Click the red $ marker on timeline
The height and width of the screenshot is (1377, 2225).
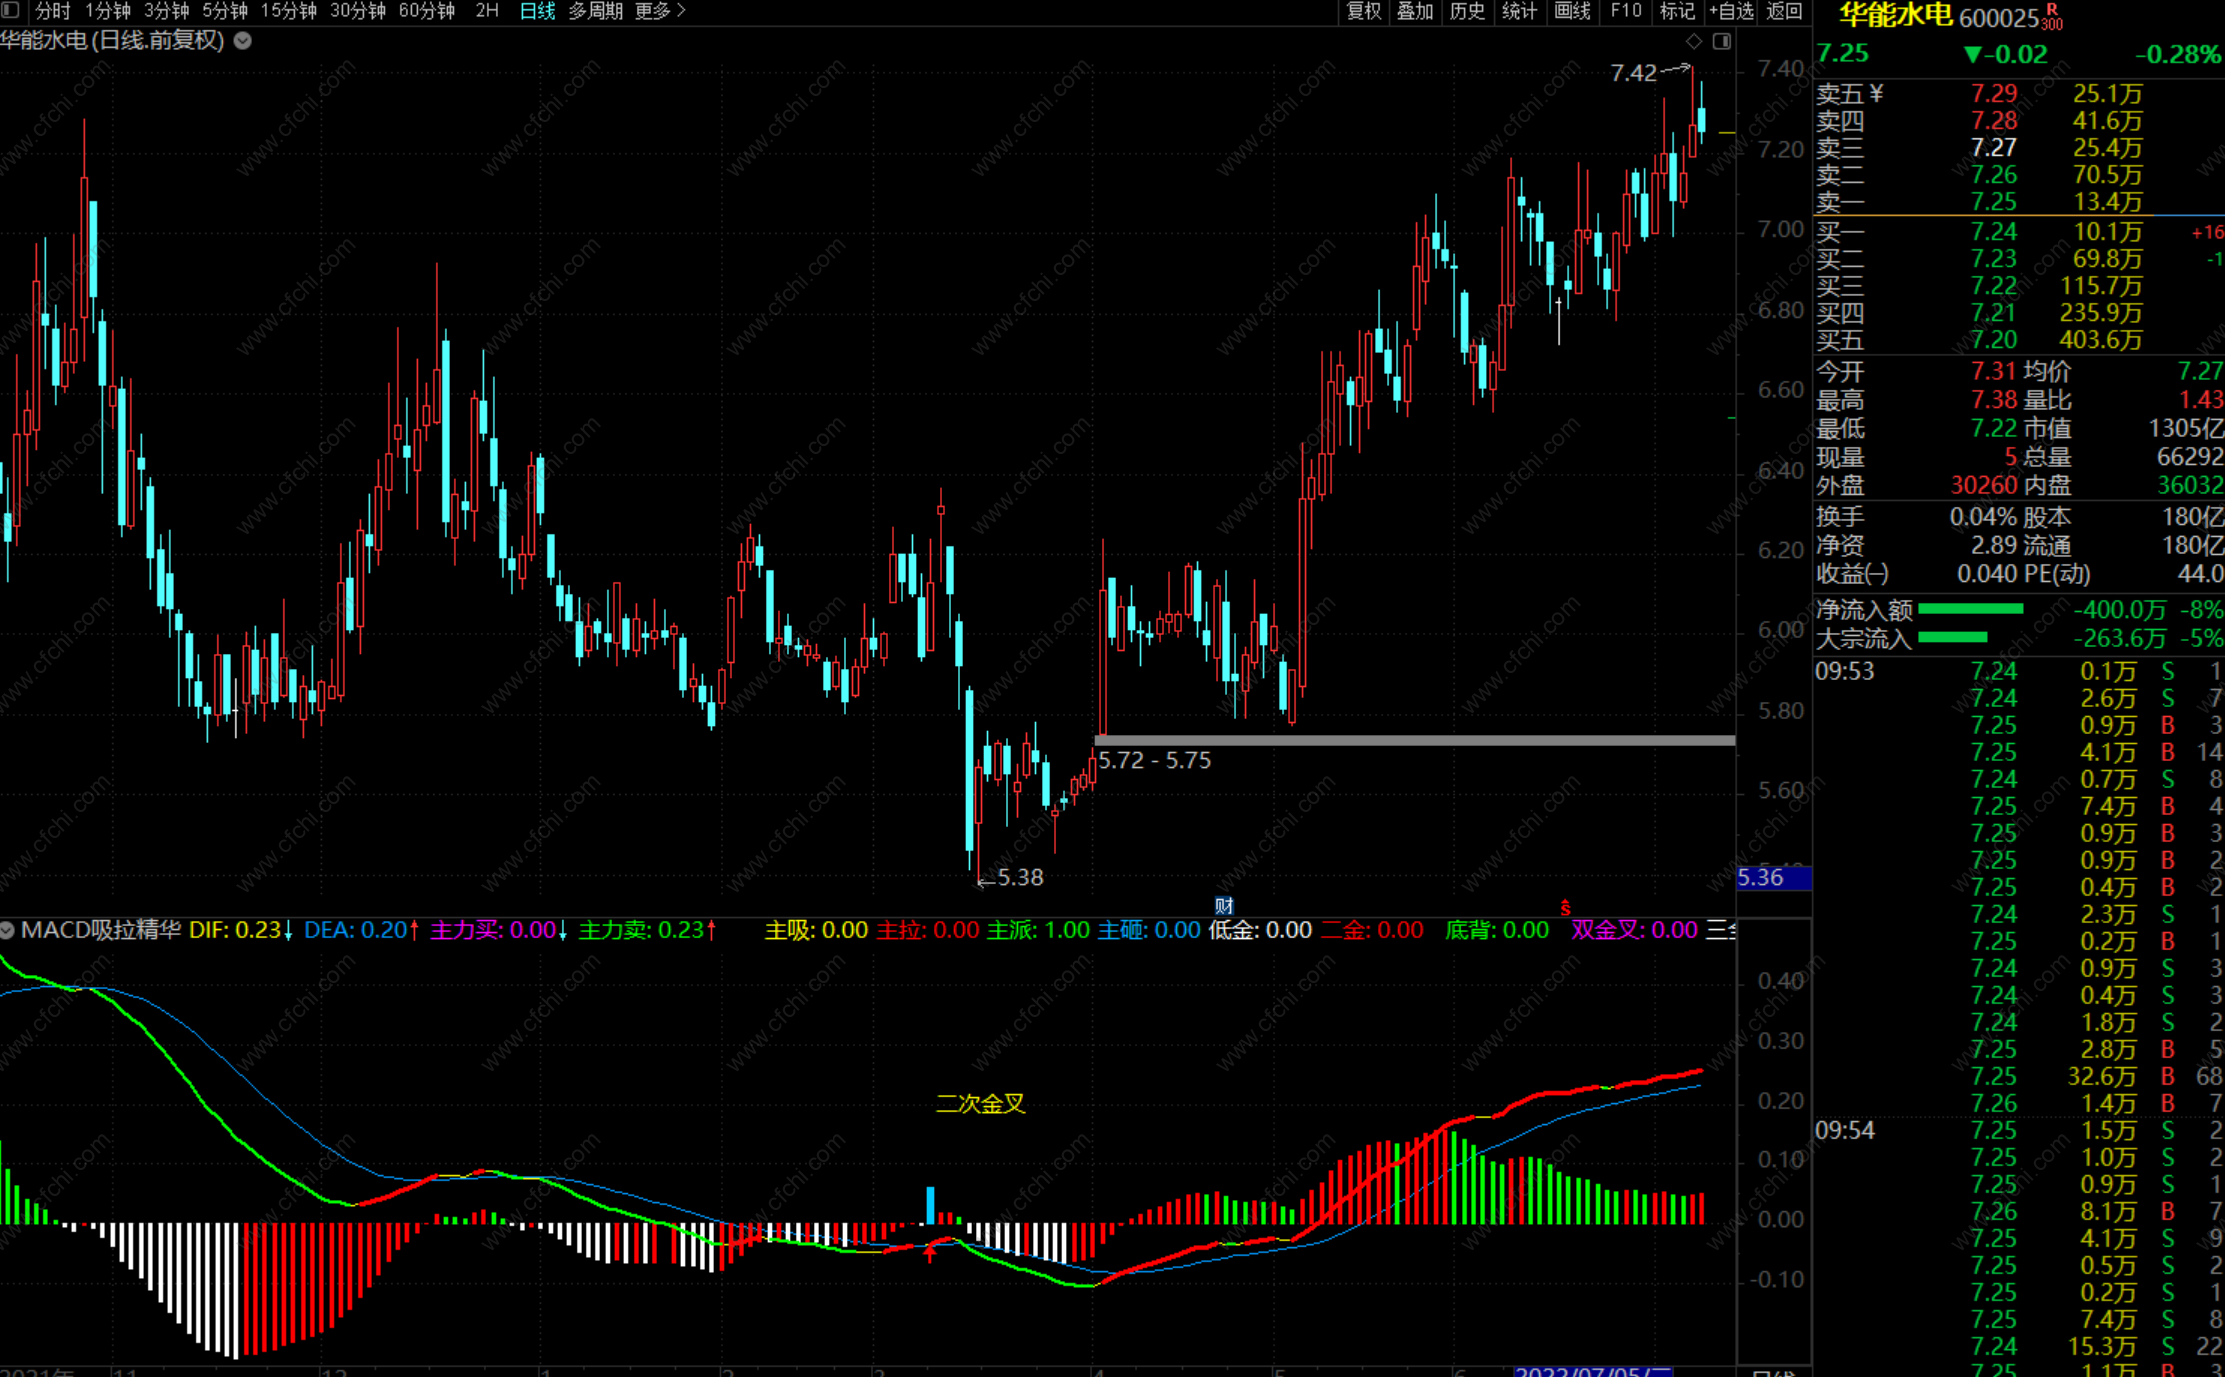1565,907
